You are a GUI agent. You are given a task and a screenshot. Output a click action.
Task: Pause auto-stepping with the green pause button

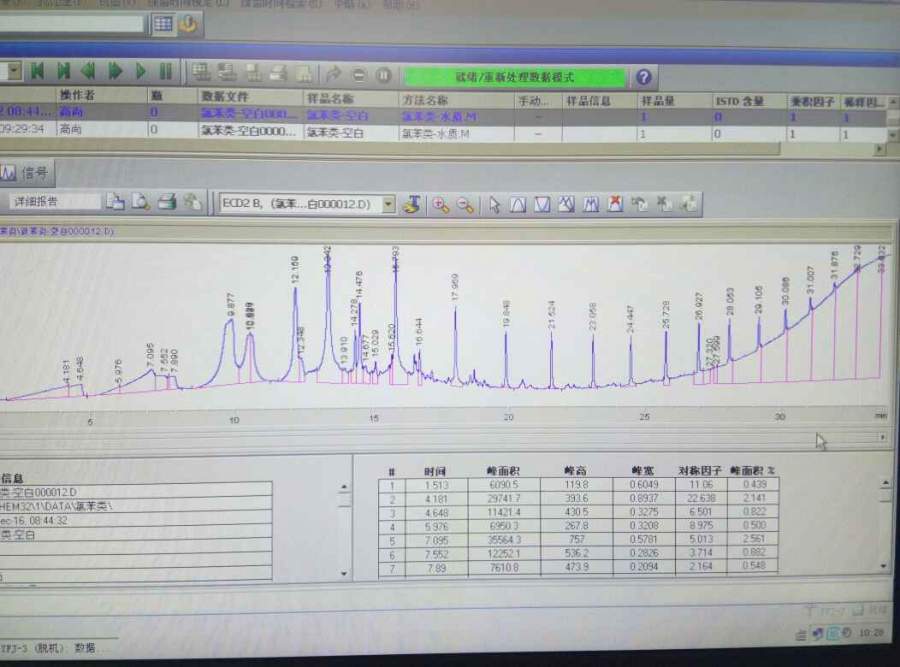[x=165, y=72]
